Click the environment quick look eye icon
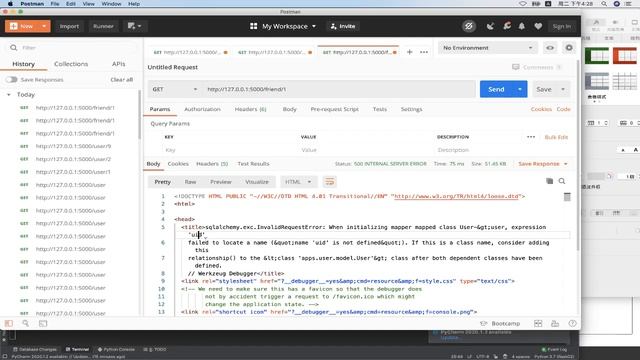This screenshot has width=640, height=360. click(x=550, y=48)
